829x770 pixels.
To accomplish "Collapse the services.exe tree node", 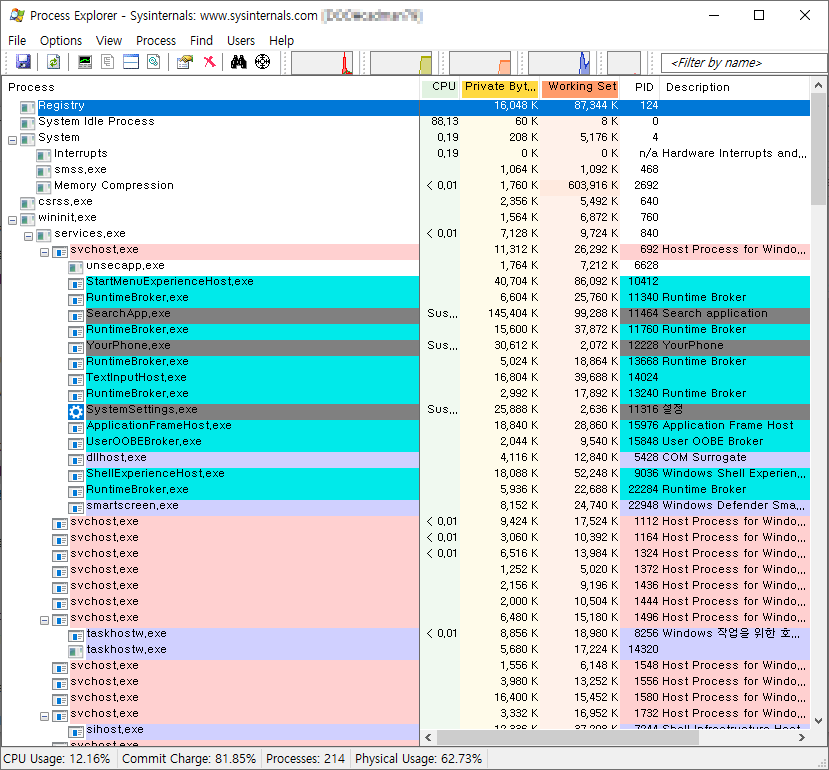I will 29,236.
